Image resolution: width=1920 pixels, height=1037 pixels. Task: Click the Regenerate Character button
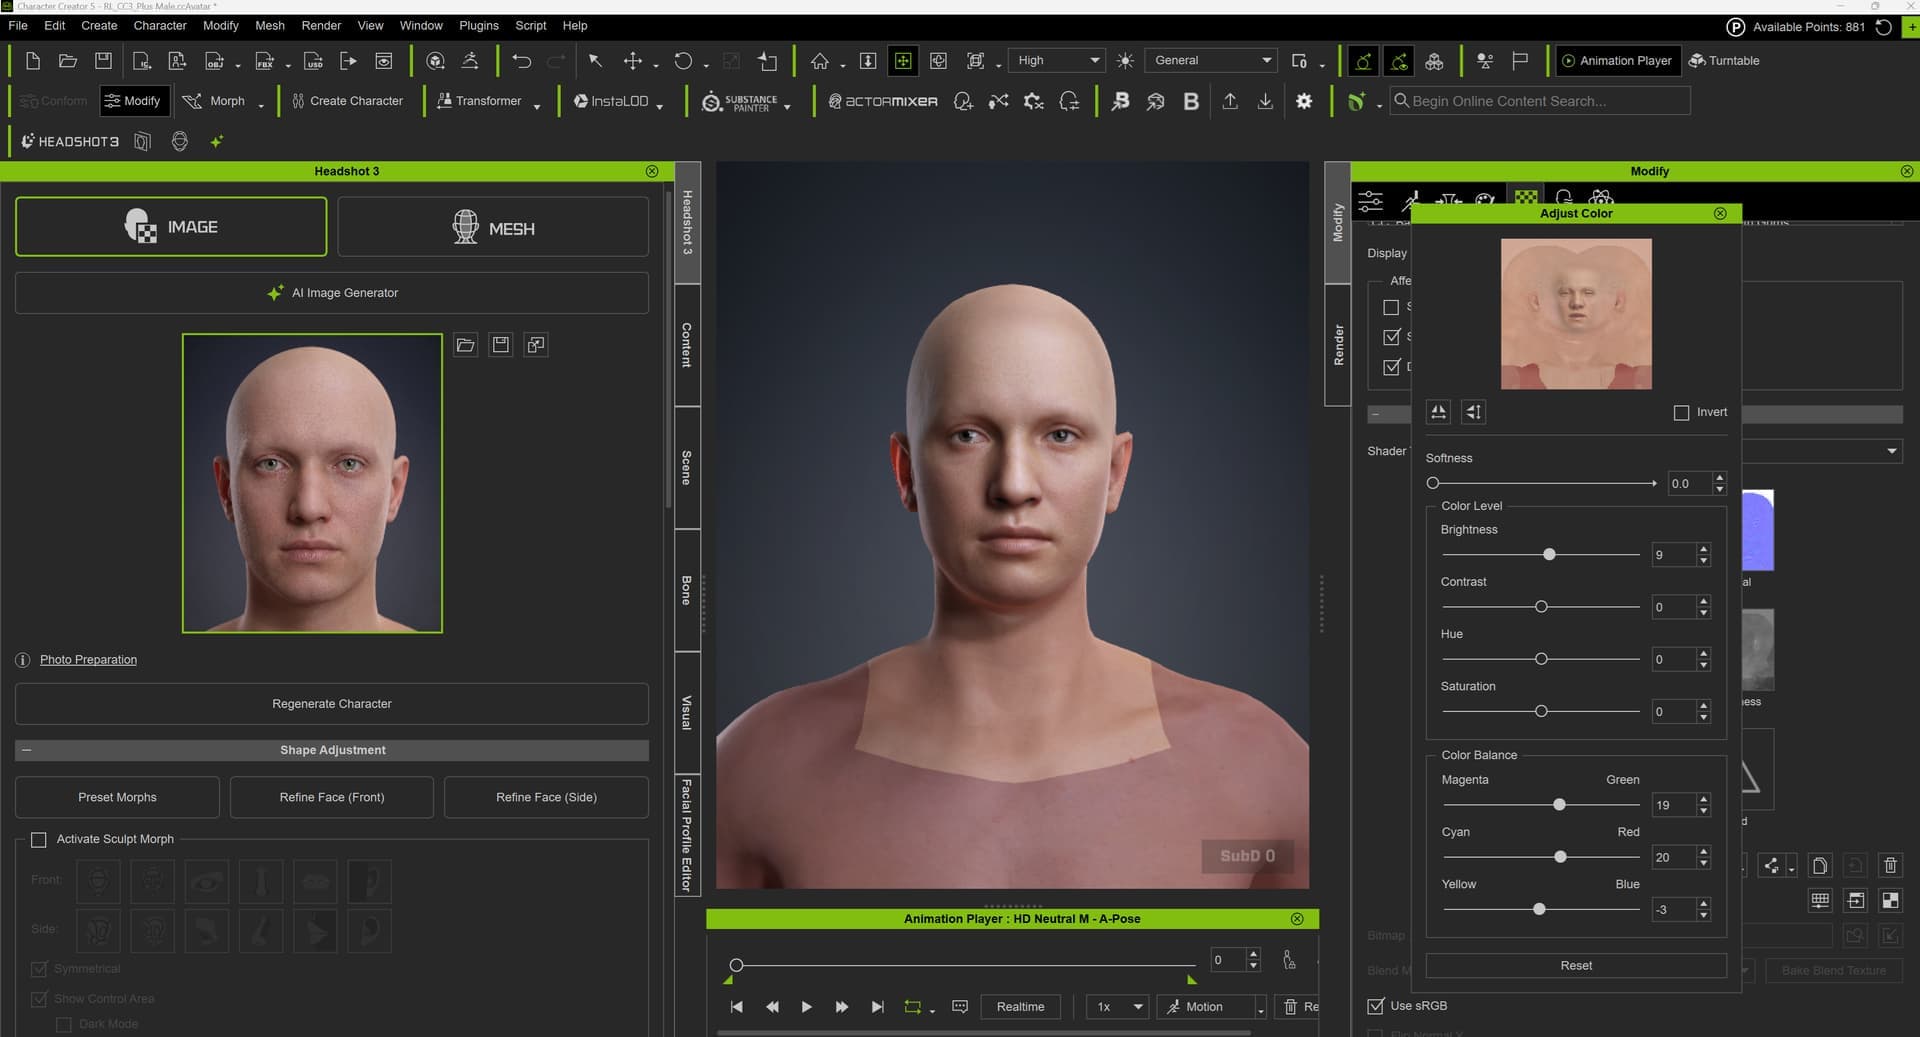pyautogui.click(x=332, y=704)
